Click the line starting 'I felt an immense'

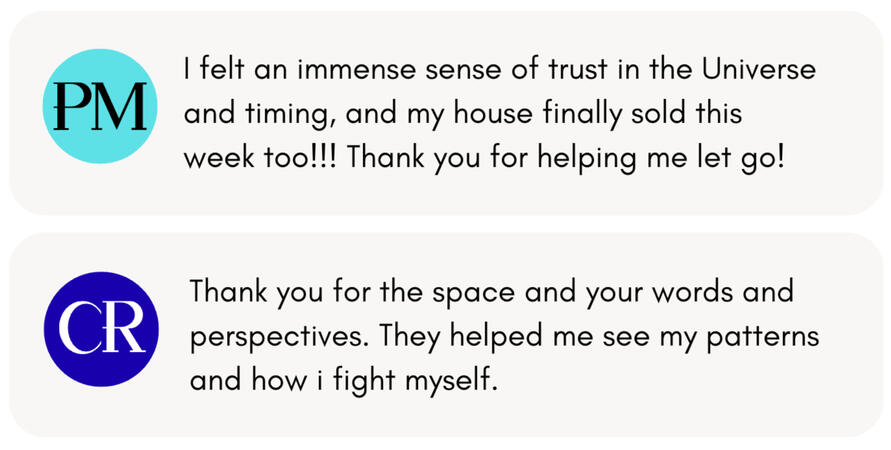point(499,70)
